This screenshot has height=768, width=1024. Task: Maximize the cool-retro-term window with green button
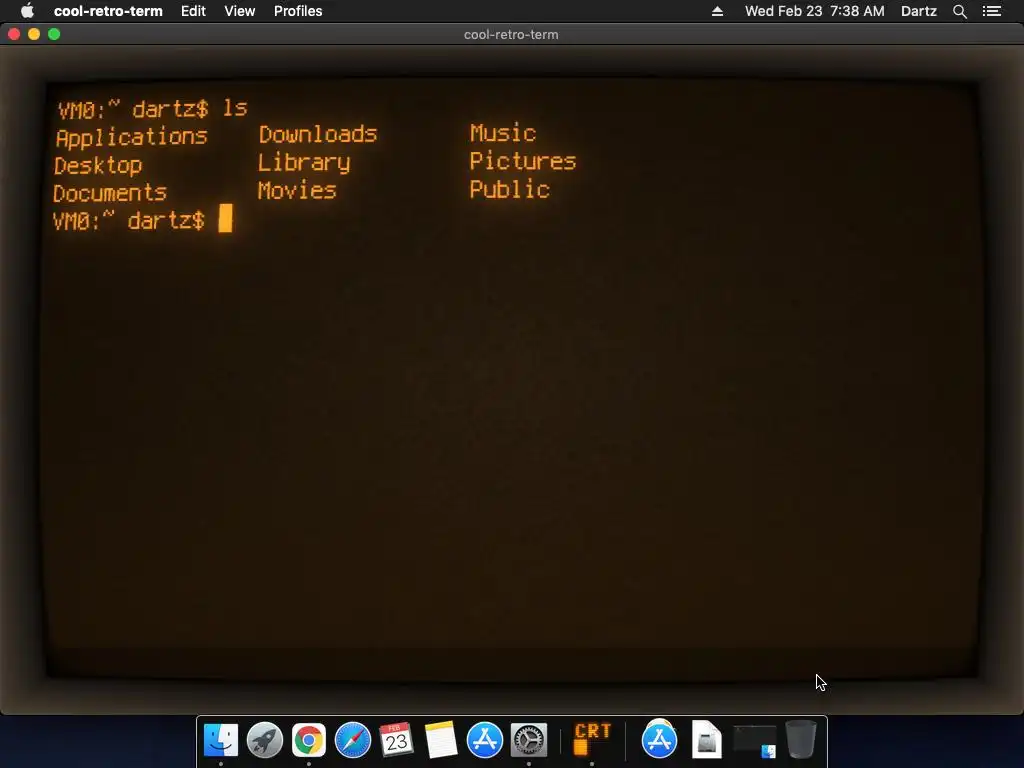(x=54, y=34)
